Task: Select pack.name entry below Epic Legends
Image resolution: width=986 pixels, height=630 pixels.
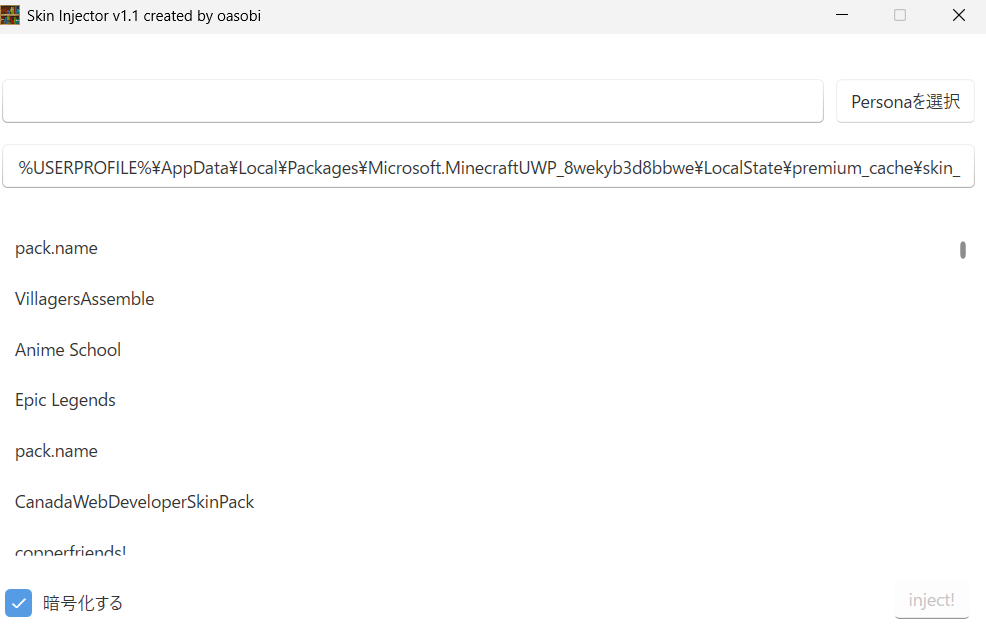Action: pyautogui.click(x=56, y=451)
